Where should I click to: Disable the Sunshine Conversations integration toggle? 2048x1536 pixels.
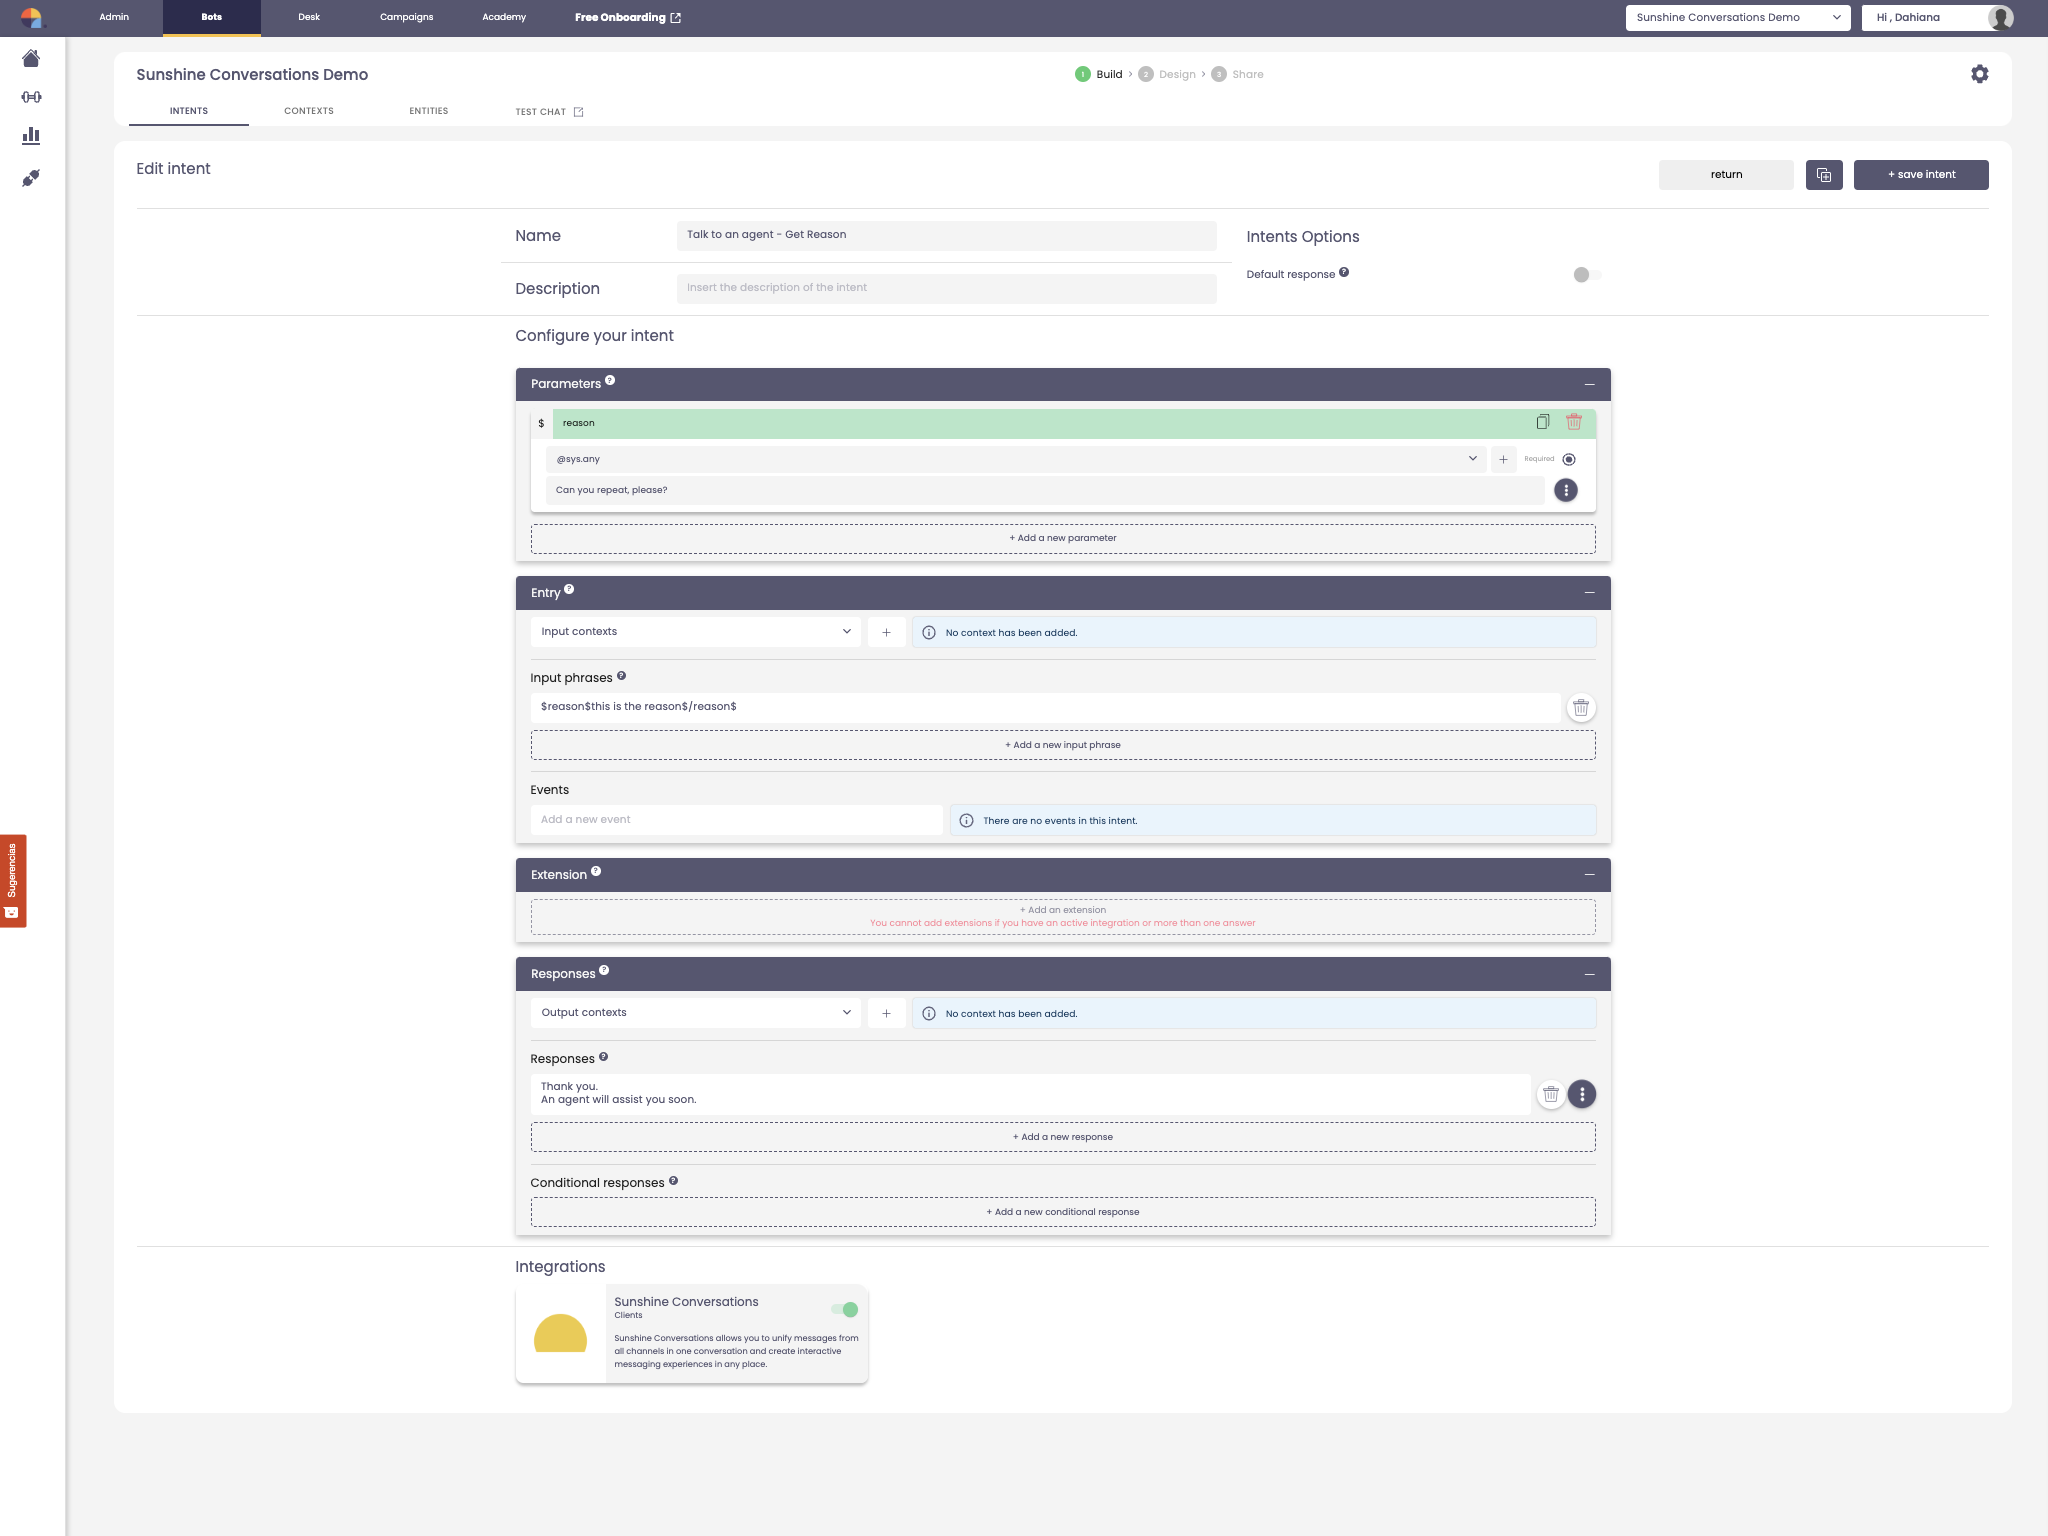point(844,1309)
